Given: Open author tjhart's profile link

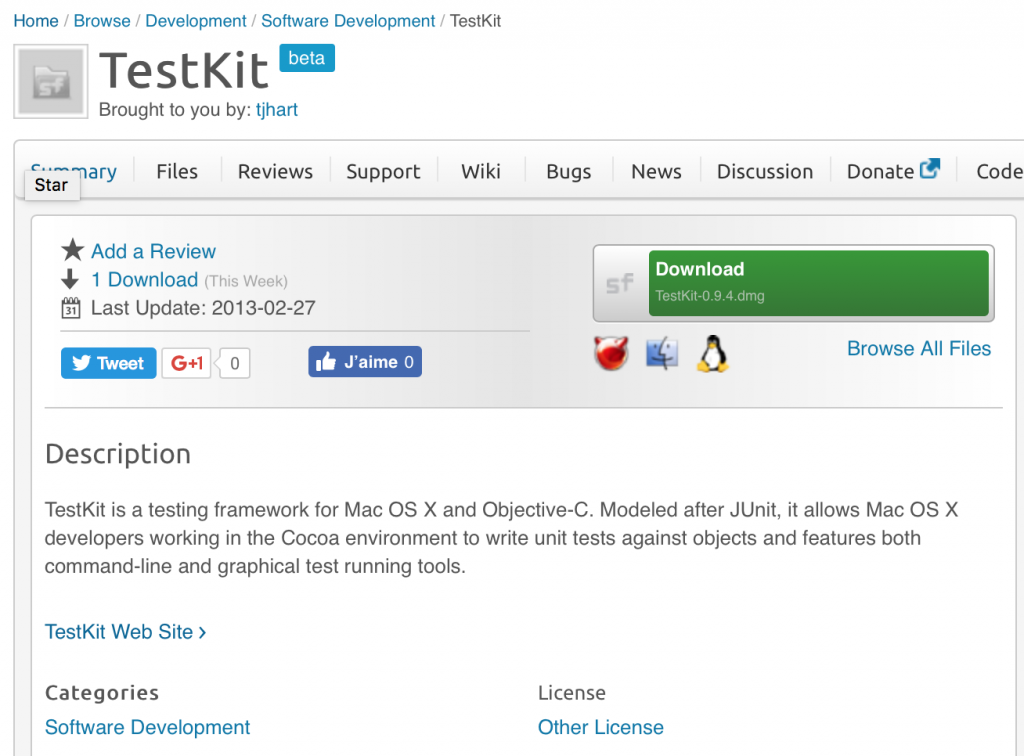Looking at the screenshot, I should tap(277, 110).
